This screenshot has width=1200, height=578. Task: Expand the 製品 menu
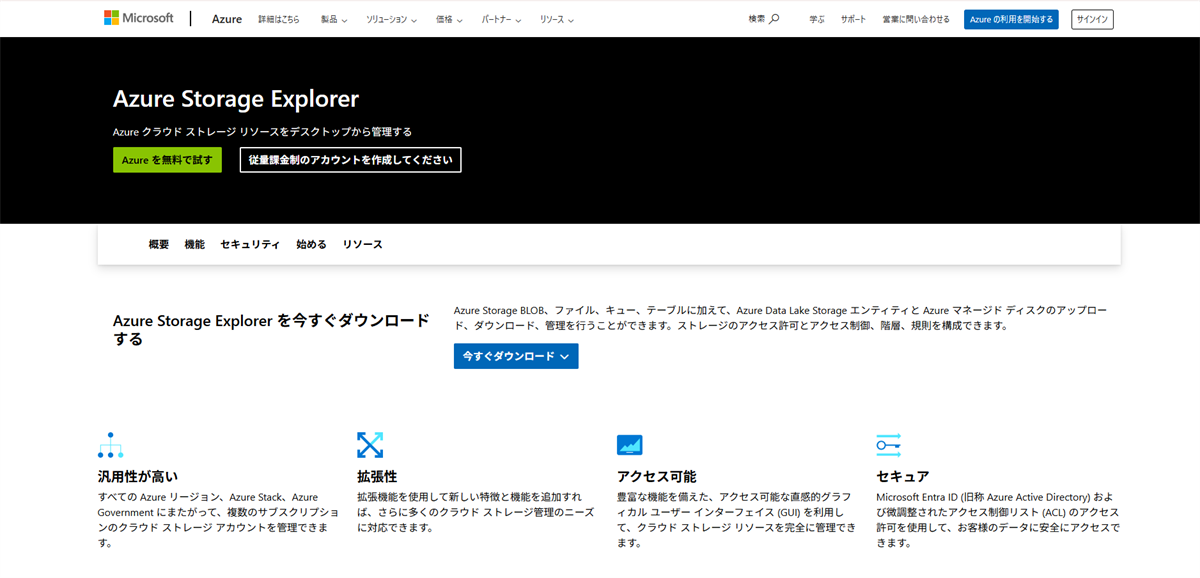click(x=334, y=19)
